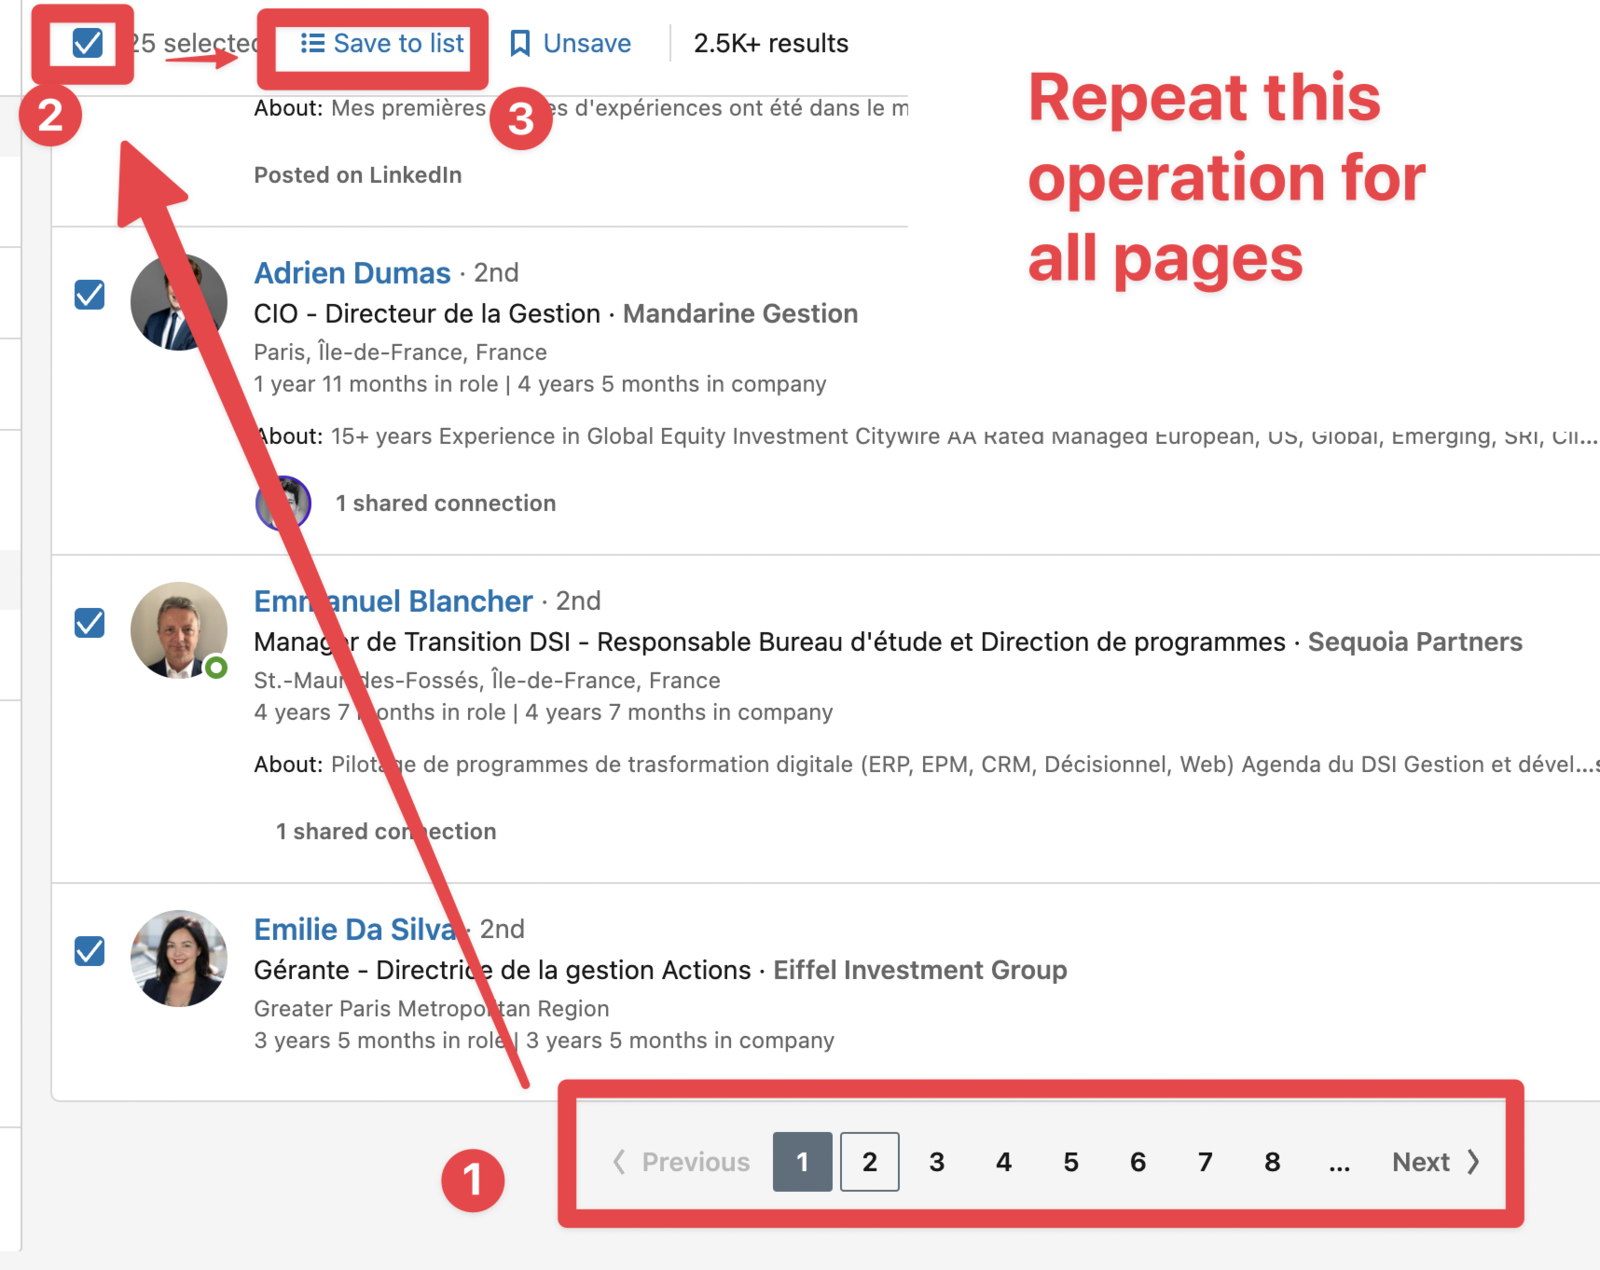Uncheck Adrien Dumas checkbox

pos(90,295)
